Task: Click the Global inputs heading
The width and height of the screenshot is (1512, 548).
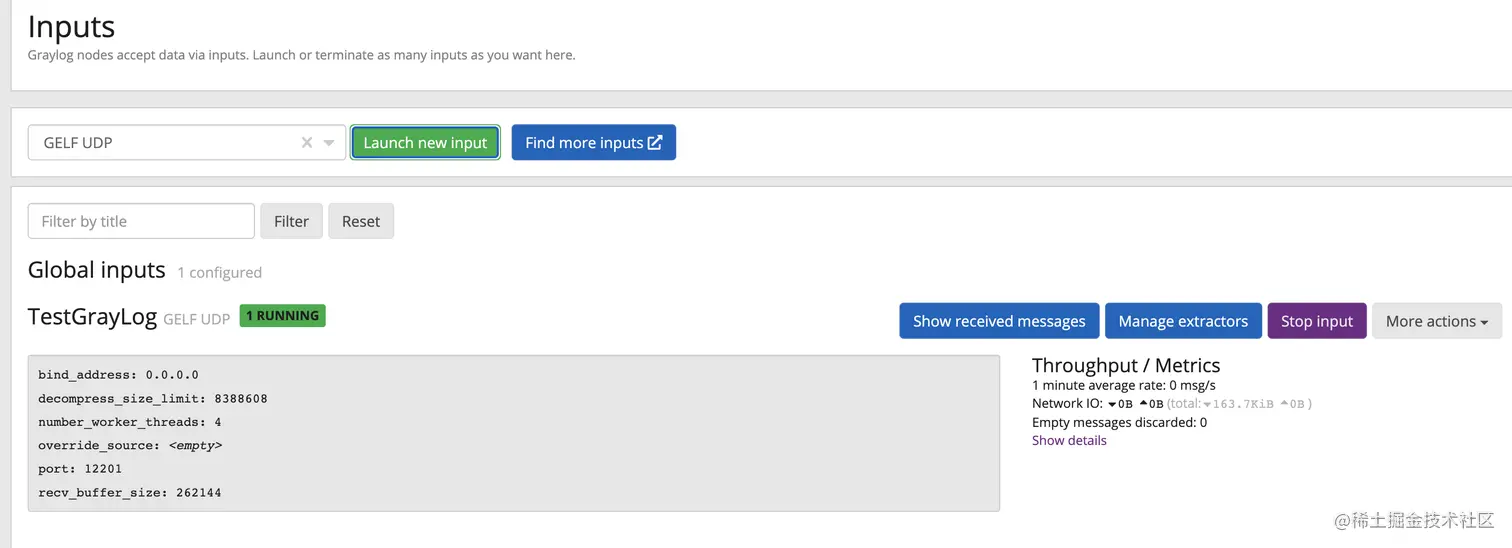Action: (96, 270)
